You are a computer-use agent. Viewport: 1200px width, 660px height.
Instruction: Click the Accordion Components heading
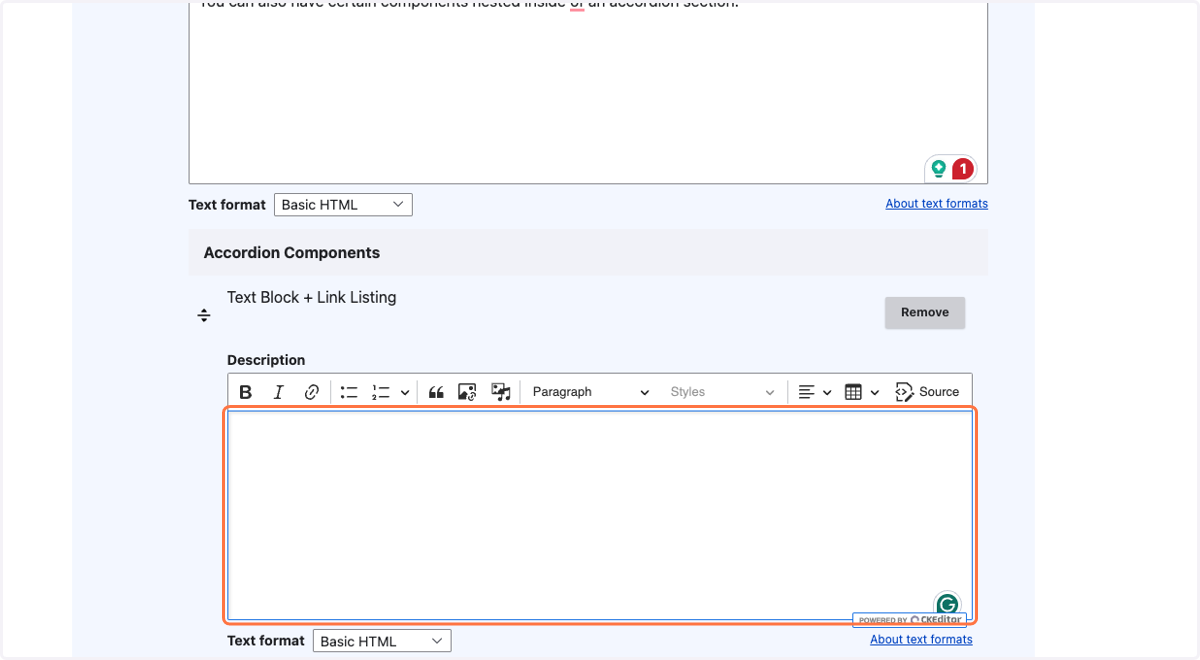292,253
